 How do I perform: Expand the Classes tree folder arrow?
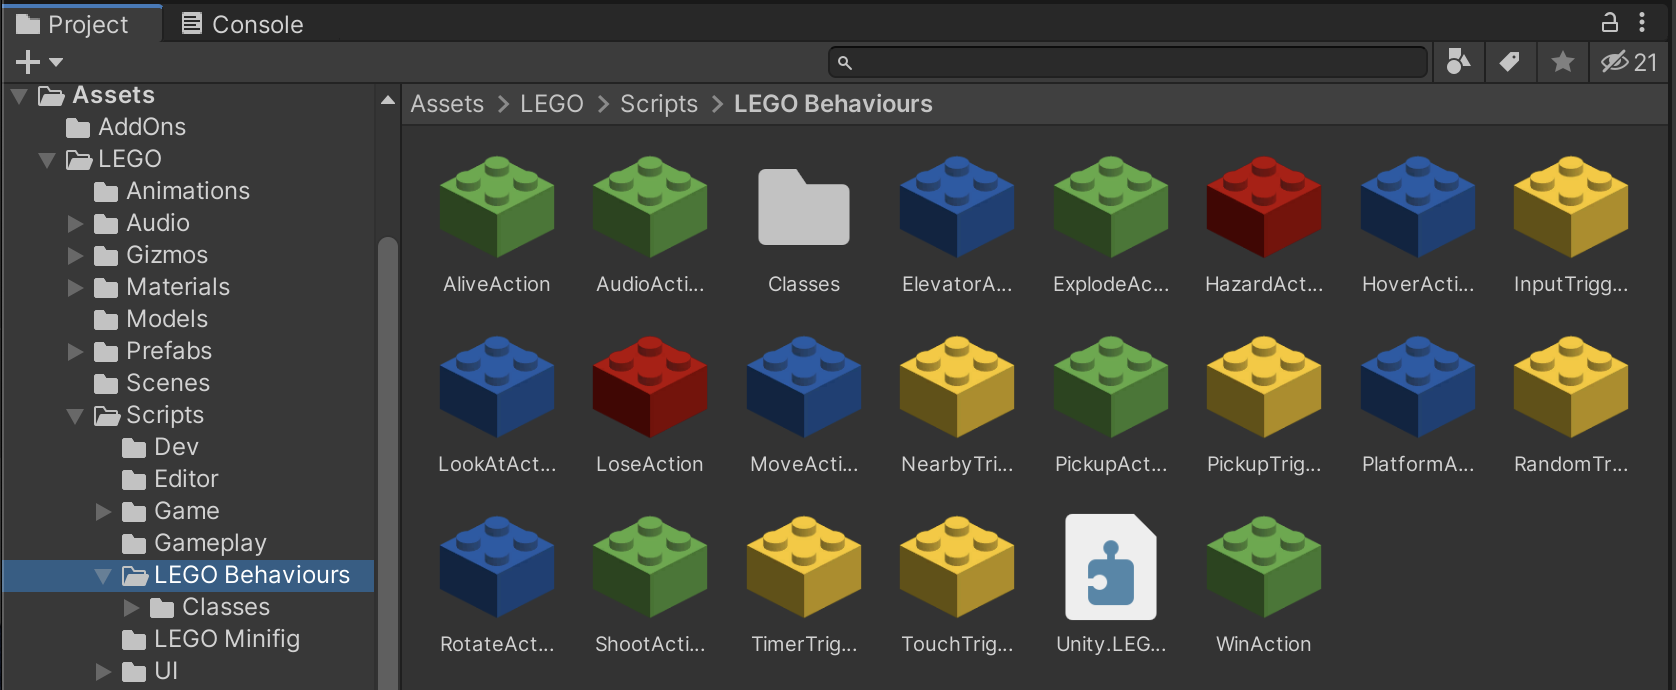coord(131,607)
